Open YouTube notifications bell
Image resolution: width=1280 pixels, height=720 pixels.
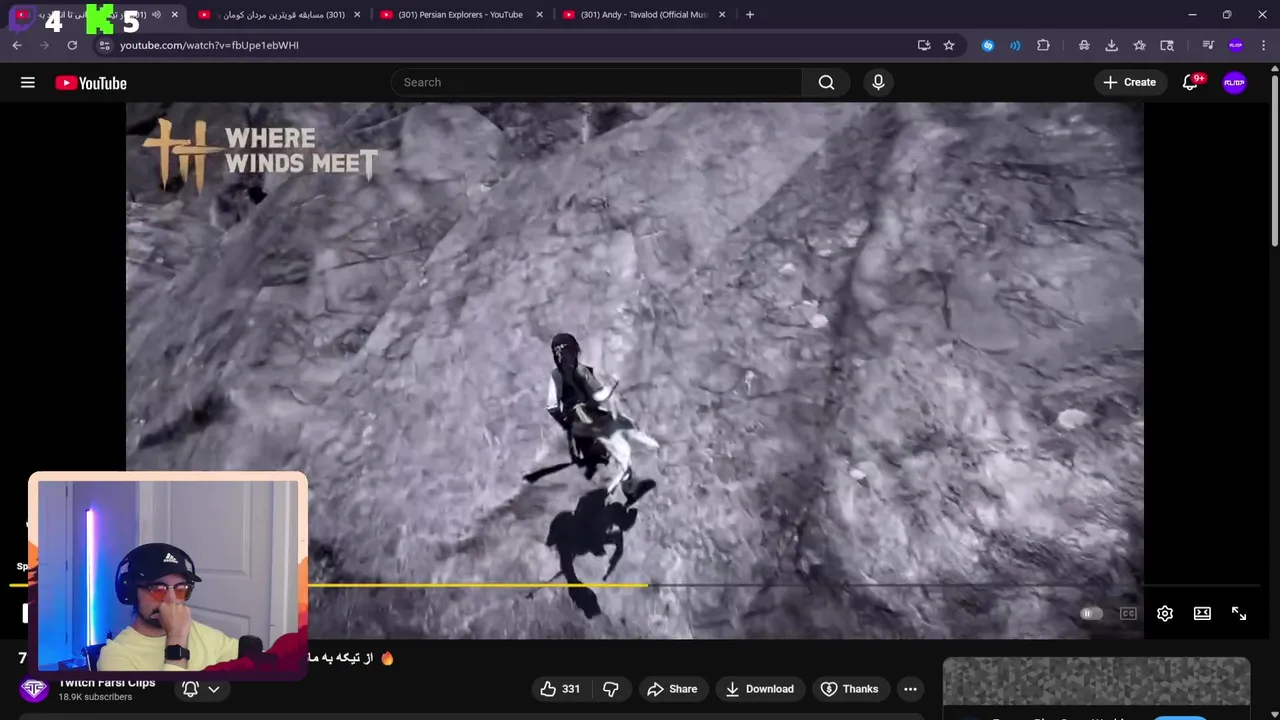coord(1190,83)
